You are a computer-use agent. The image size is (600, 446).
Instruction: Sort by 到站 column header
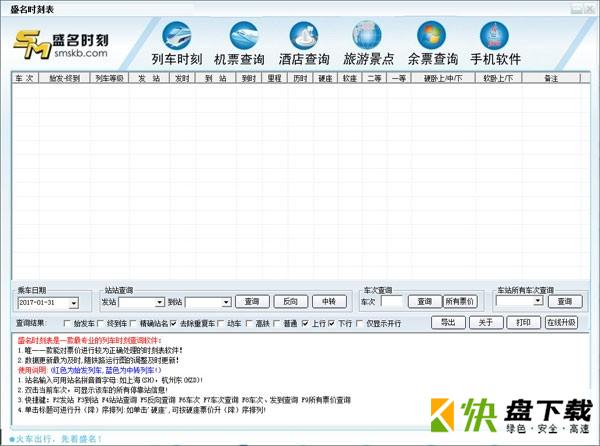(216, 78)
